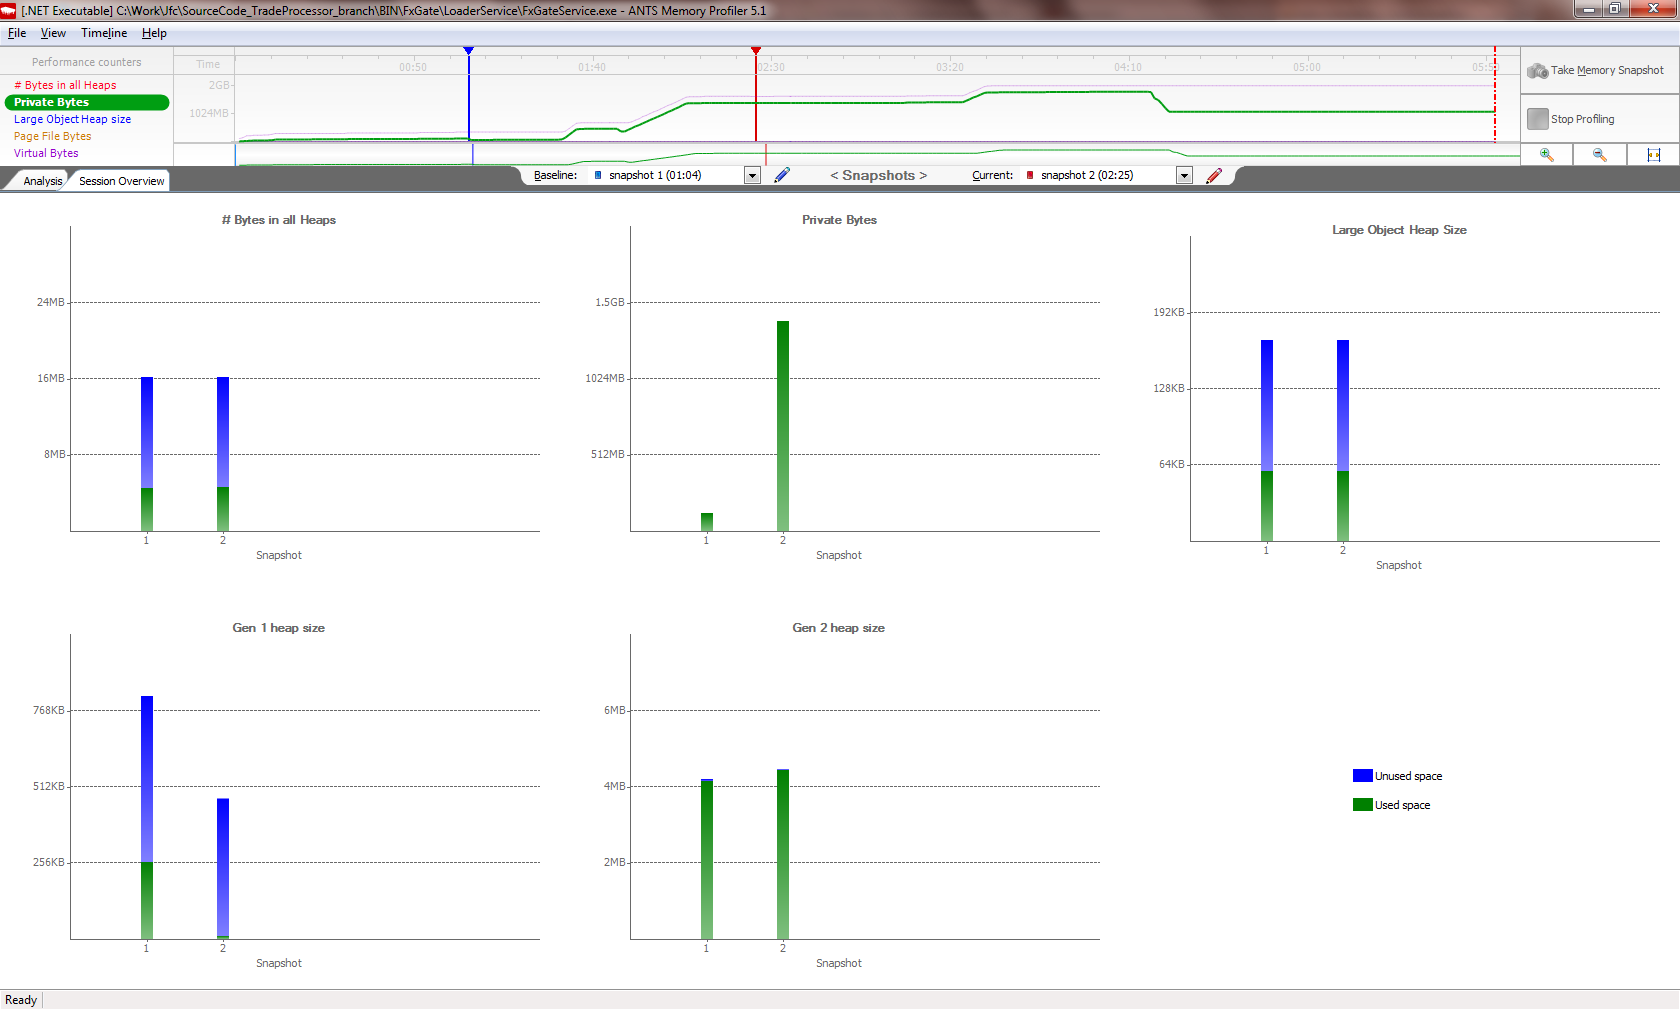Click the Gen 1 heap size chart title
The image size is (1680, 1010).
[x=278, y=628]
